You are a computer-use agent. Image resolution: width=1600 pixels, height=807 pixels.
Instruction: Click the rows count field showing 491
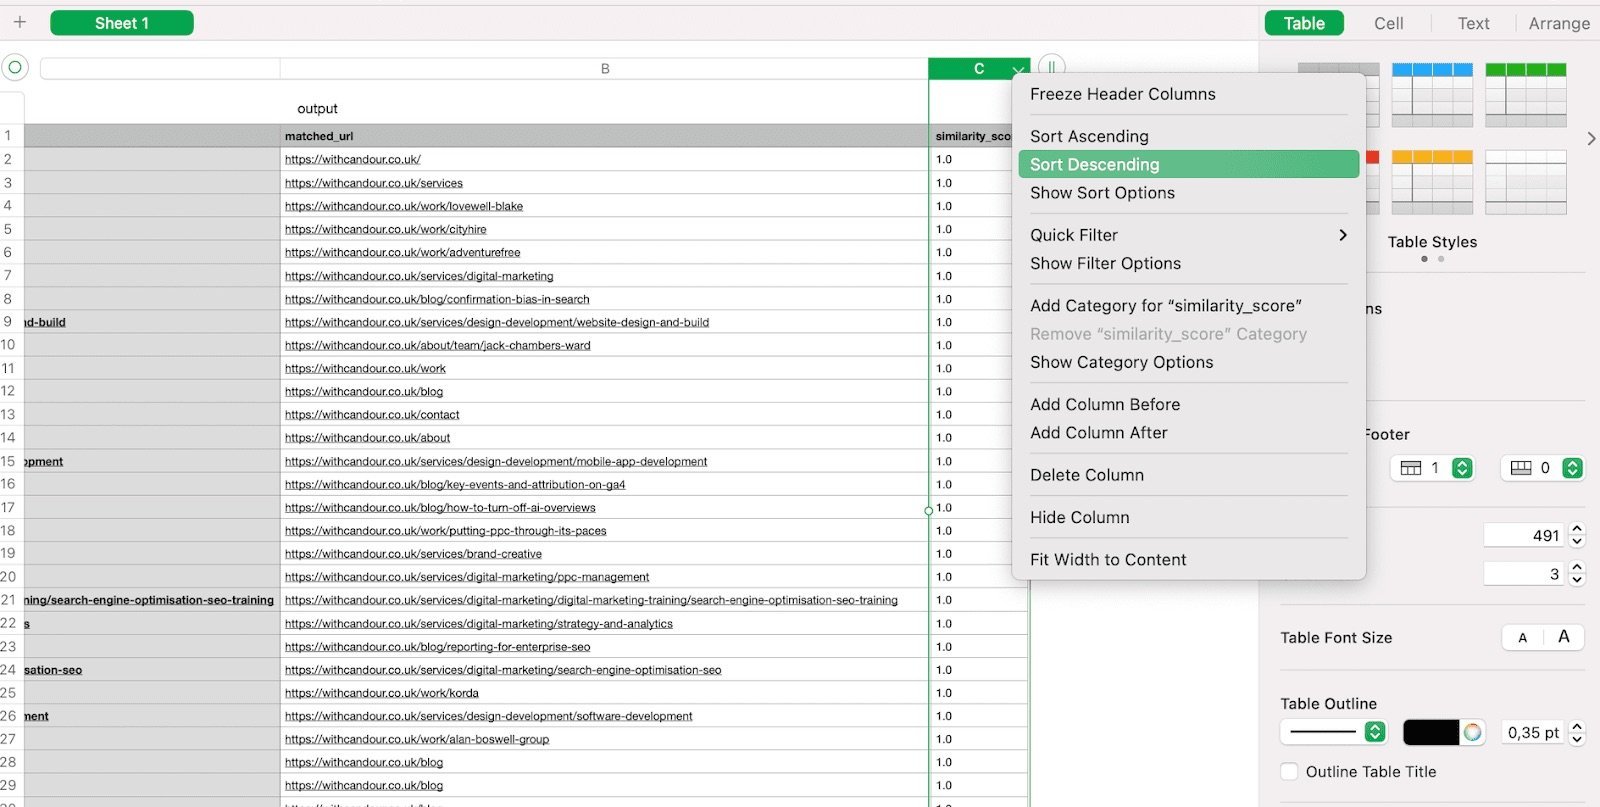(1525, 535)
